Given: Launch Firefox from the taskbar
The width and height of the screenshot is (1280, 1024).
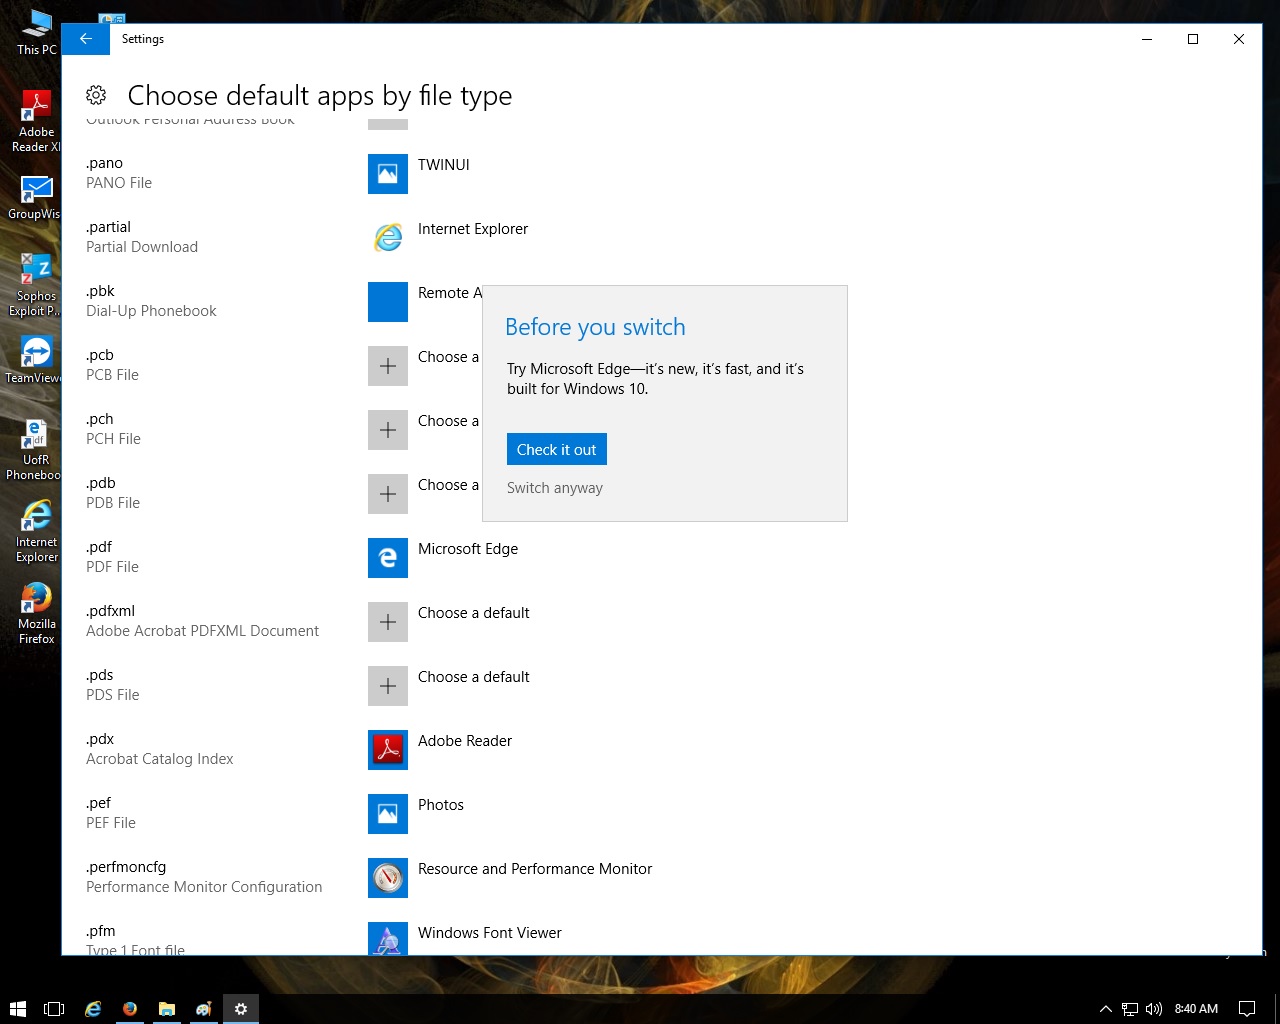Looking at the screenshot, I should click(x=130, y=1009).
